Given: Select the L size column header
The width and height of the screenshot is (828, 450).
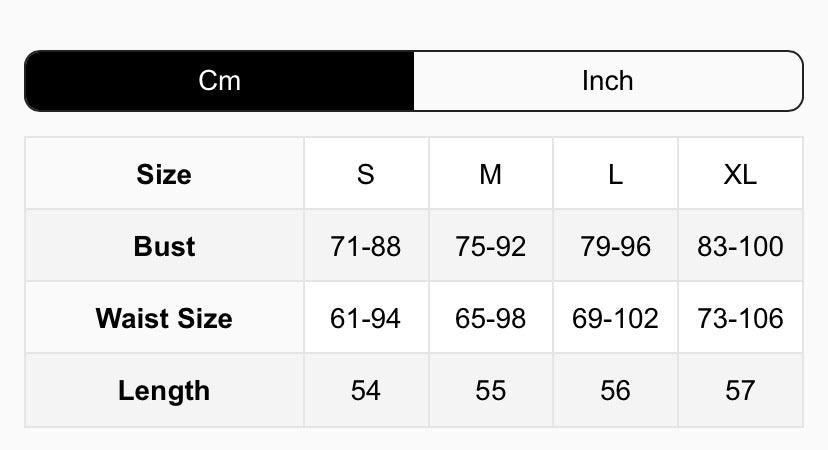Looking at the screenshot, I should (x=615, y=174).
